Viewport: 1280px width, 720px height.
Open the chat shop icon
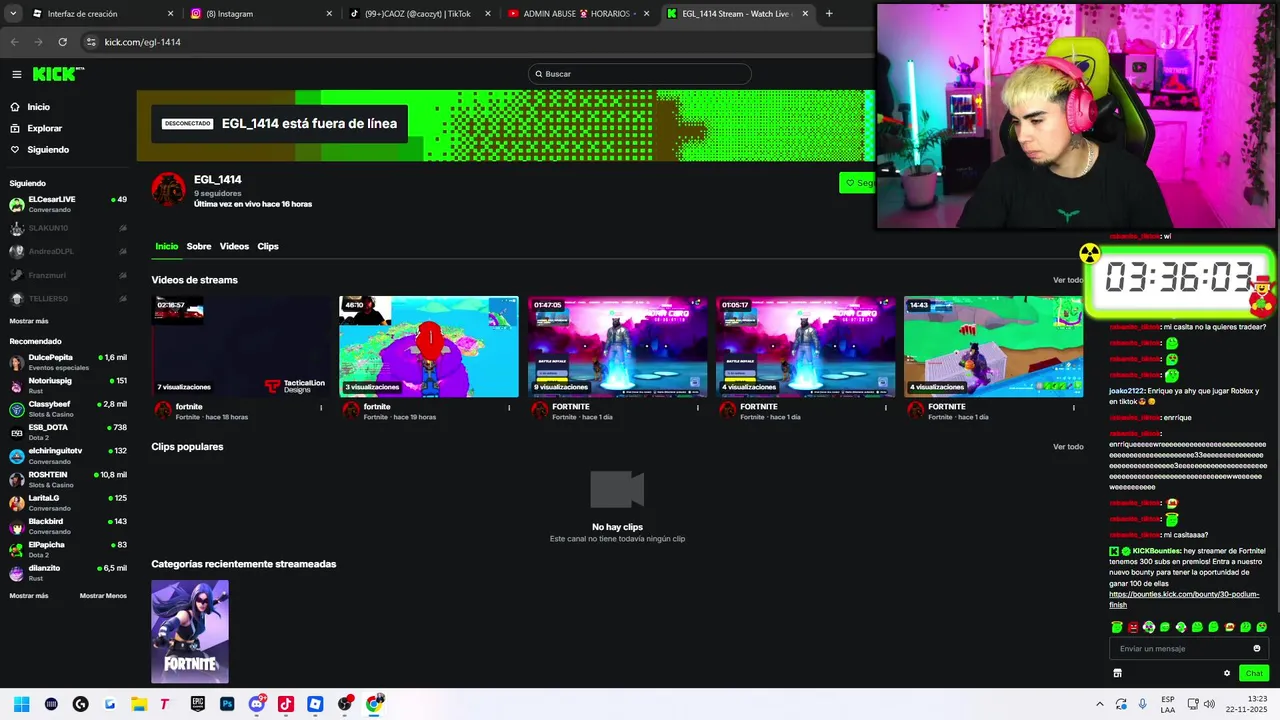pos(1117,673)
